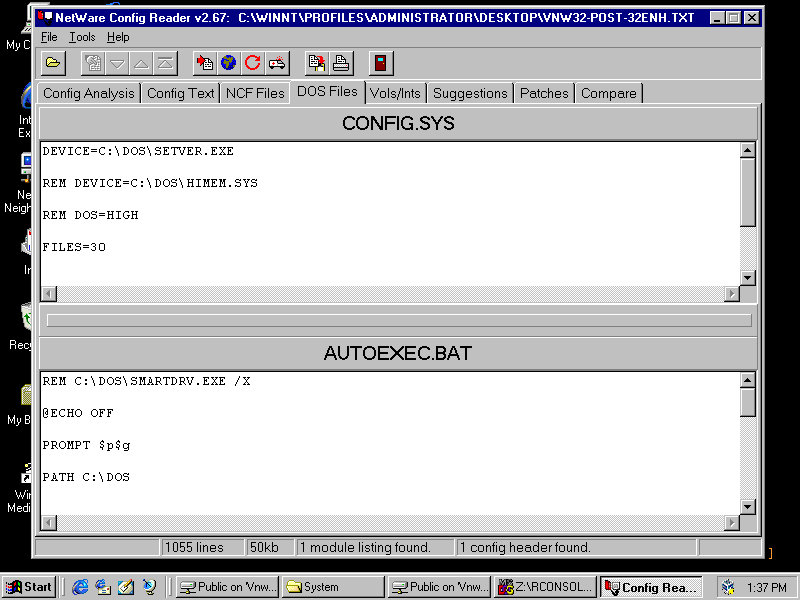Screen dimensions: 800x600
Task: Open the Compare tab
Action: point(609,93)
